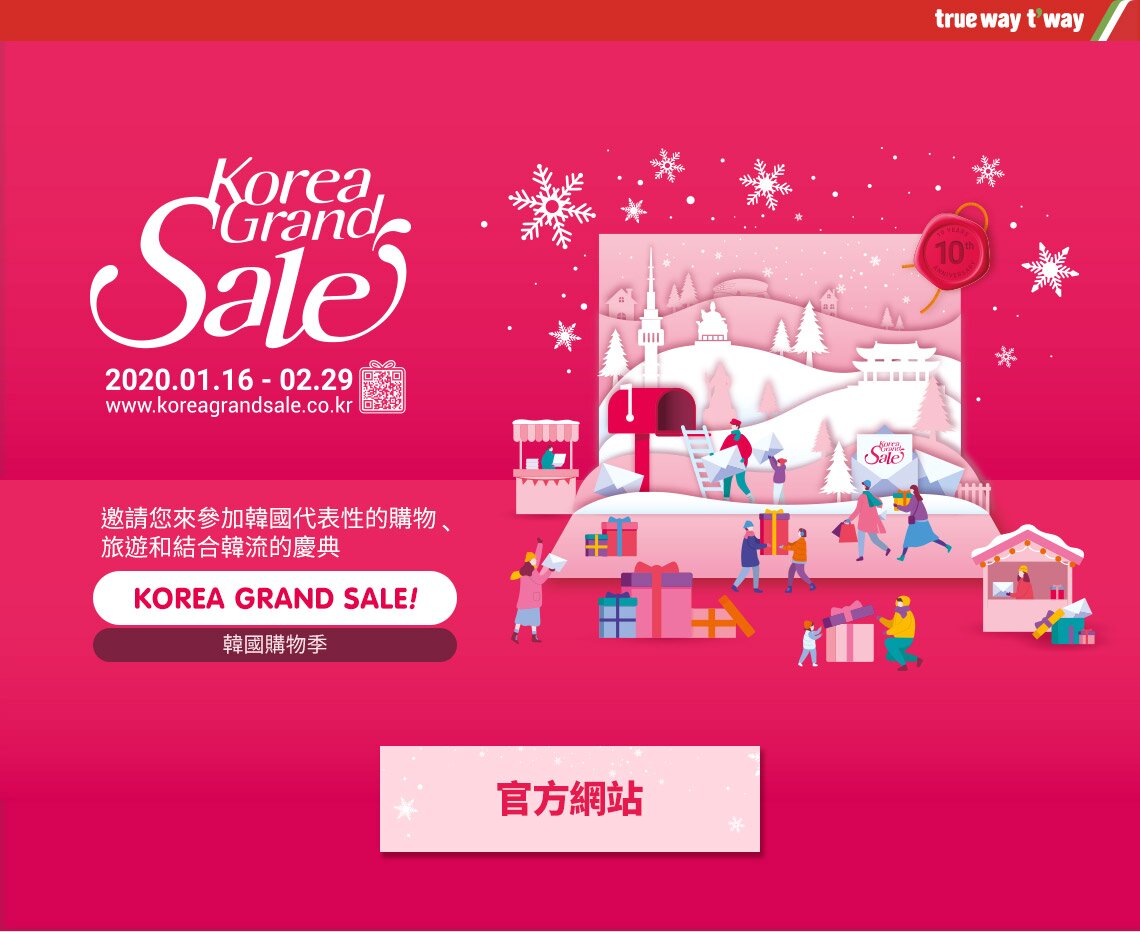Click the pink market stall with snowy roof

click(x=1026, y=579)
